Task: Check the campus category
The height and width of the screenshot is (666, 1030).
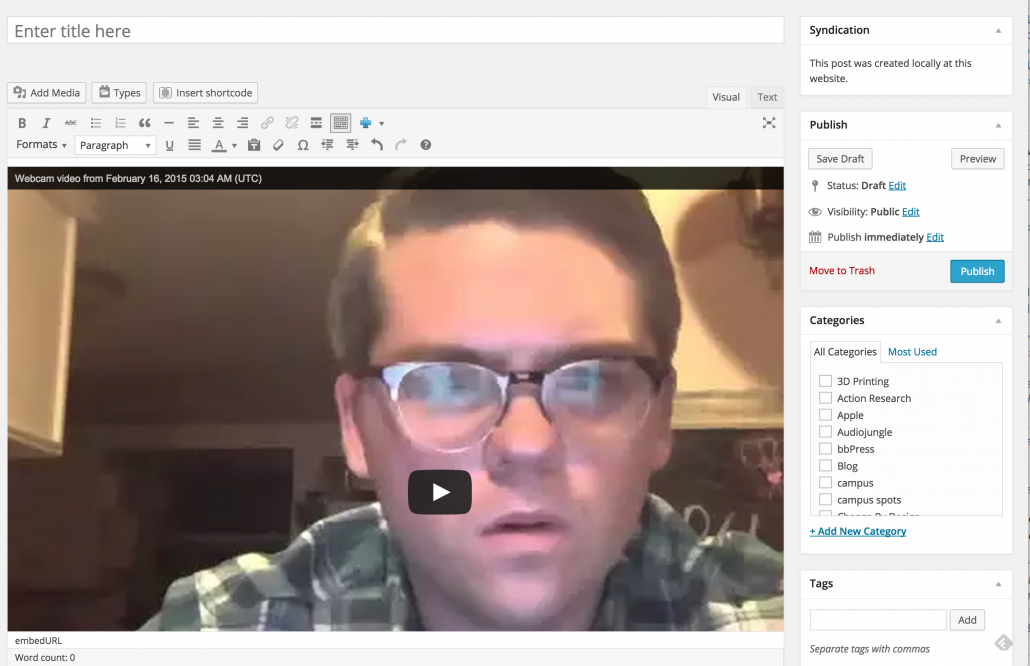Action: point(825,483)
